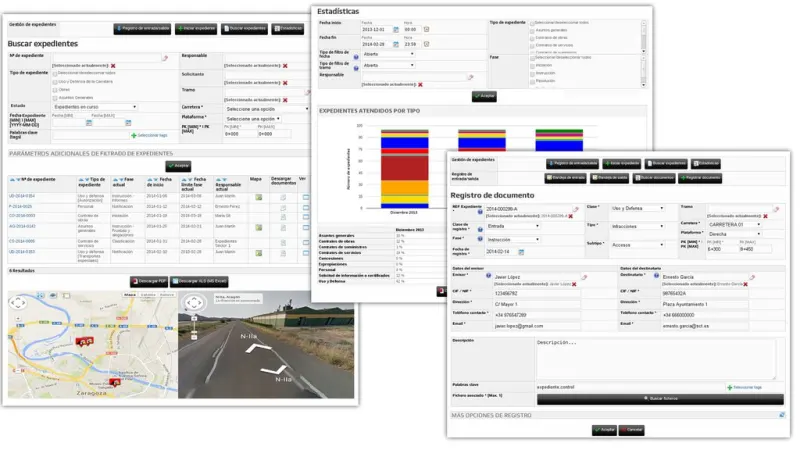This screenshot has height=450, width=800.
Task: Open Carretera dropdown 'CARRETERA 01'
Action: point(734,224)
